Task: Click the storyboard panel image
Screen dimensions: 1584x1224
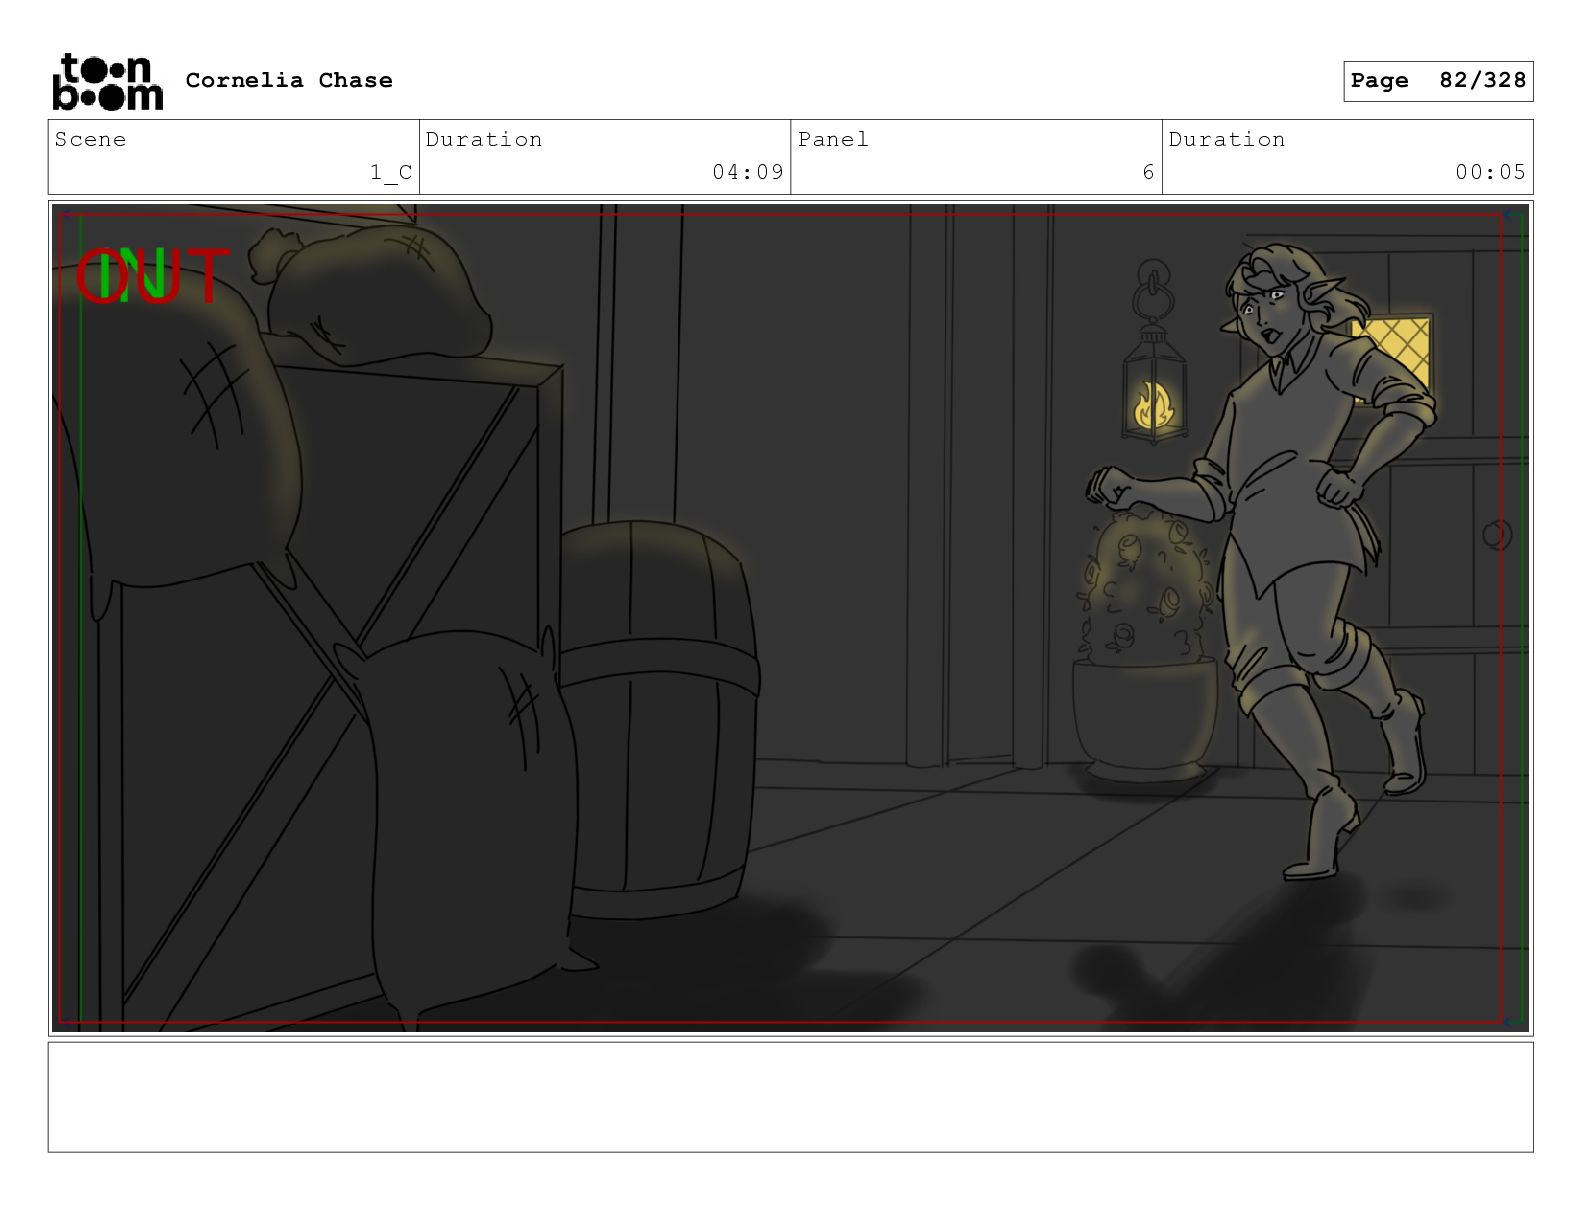Action: pos(790,618)
